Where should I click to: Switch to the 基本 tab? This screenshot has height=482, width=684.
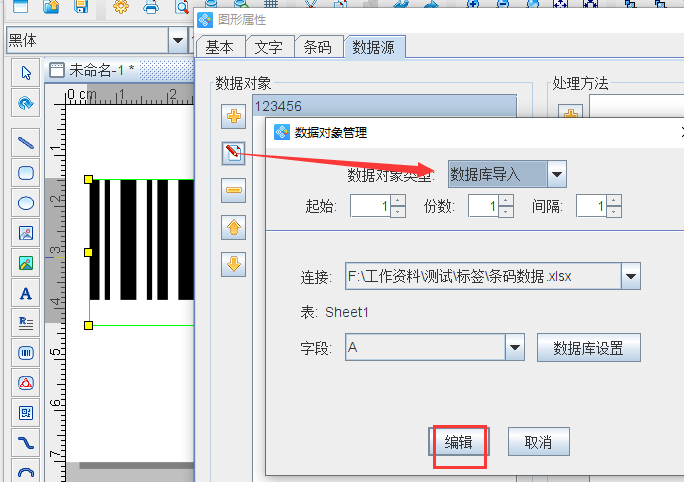[219, 47]
